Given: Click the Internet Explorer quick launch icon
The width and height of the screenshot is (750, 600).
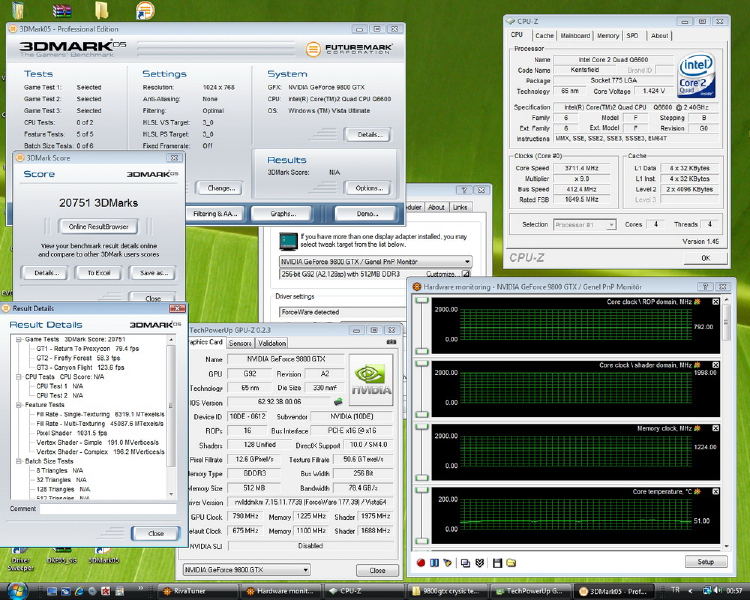Looking at the screenshot, I should pyautogui.click(x=79, y=591).
